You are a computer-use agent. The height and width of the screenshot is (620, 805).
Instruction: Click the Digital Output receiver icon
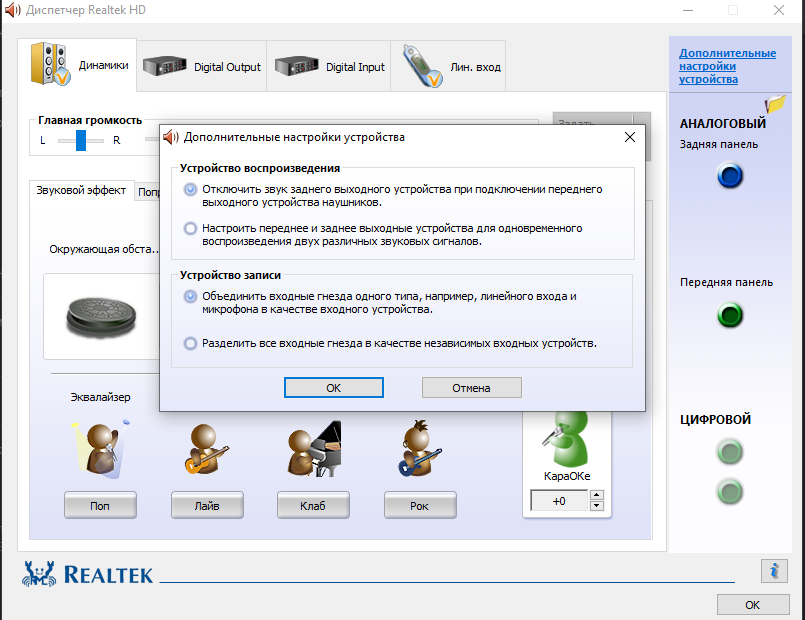[x=164, y=66]
